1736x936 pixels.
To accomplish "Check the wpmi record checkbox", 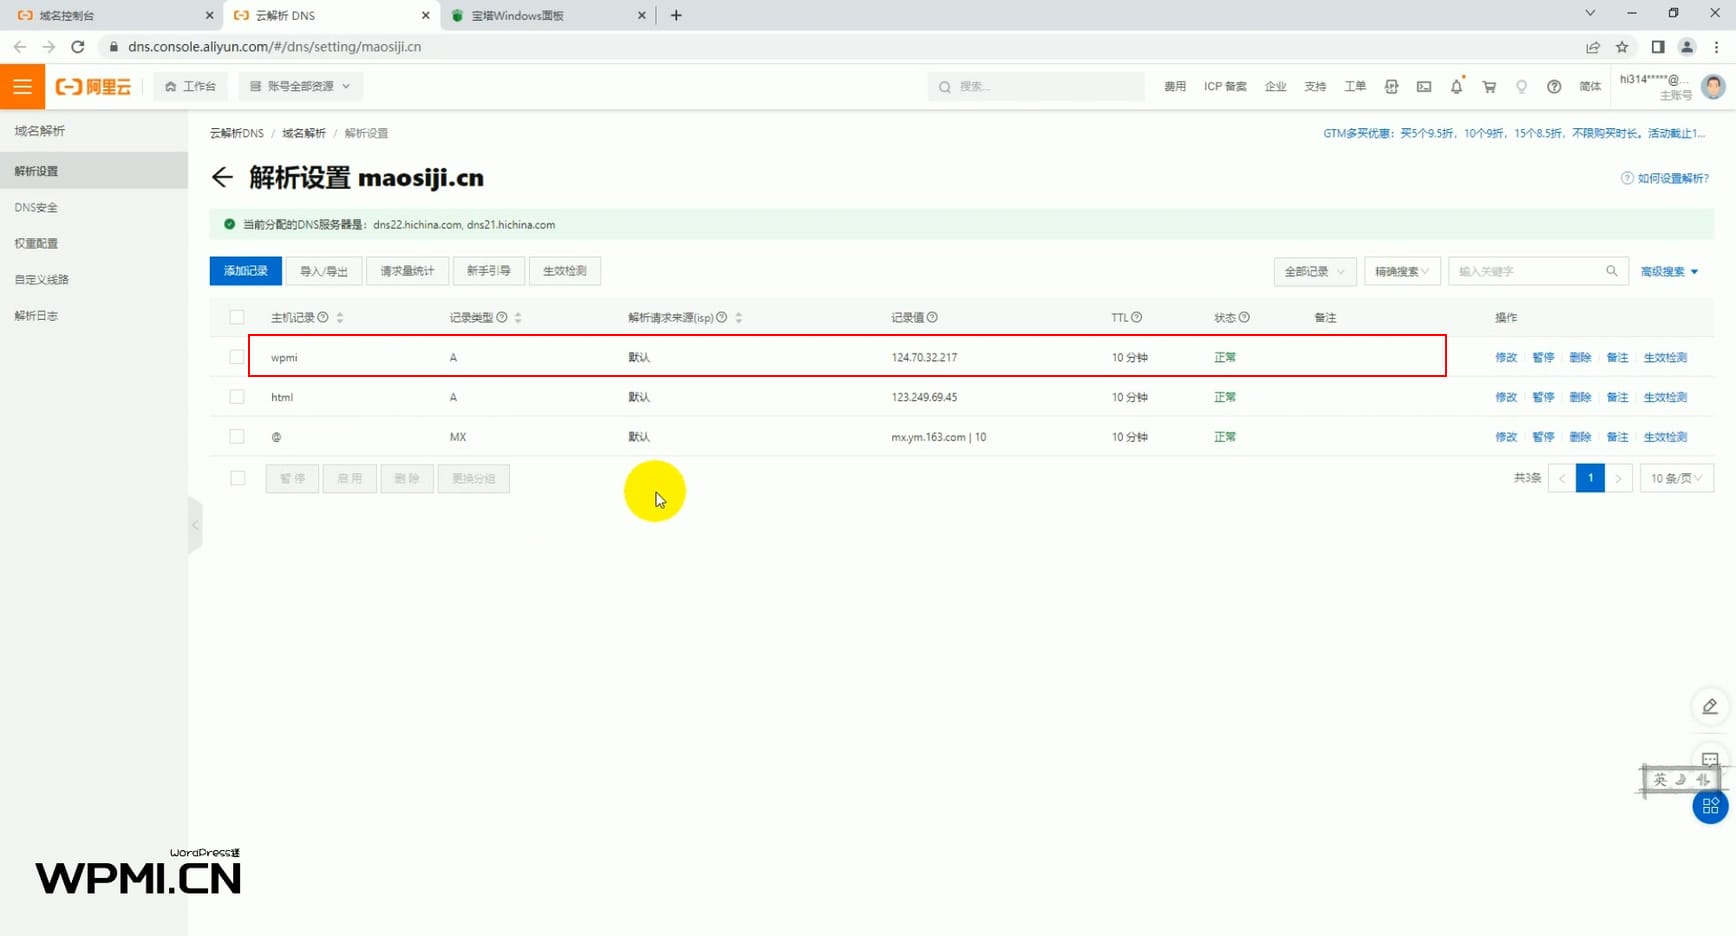I will tap(237, 357).
